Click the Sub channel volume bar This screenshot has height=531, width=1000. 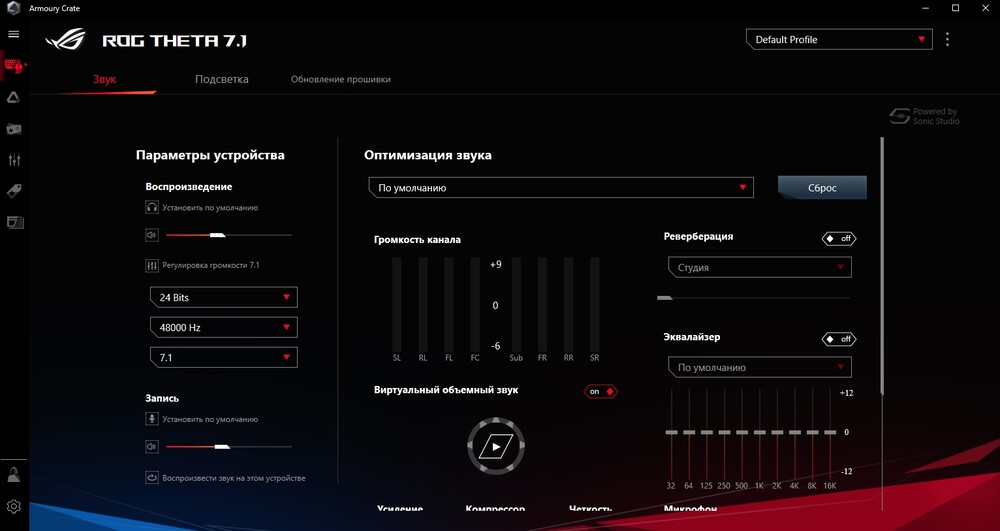tap(516, 303)
